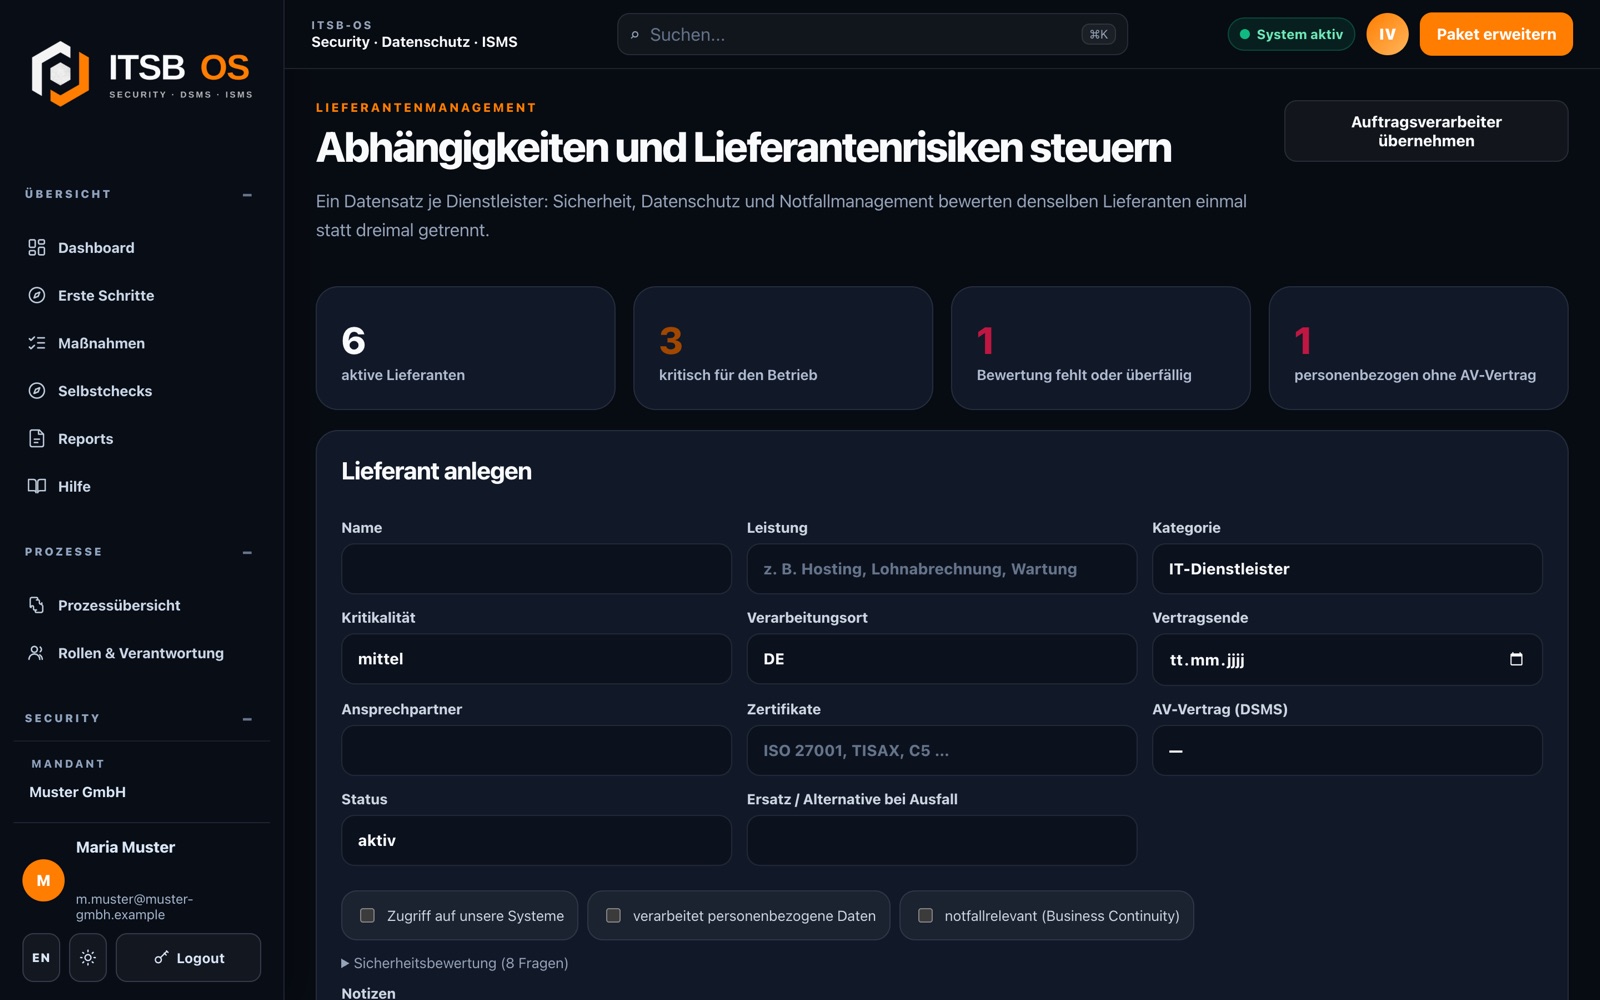Click the Name input field

point(536,569)
